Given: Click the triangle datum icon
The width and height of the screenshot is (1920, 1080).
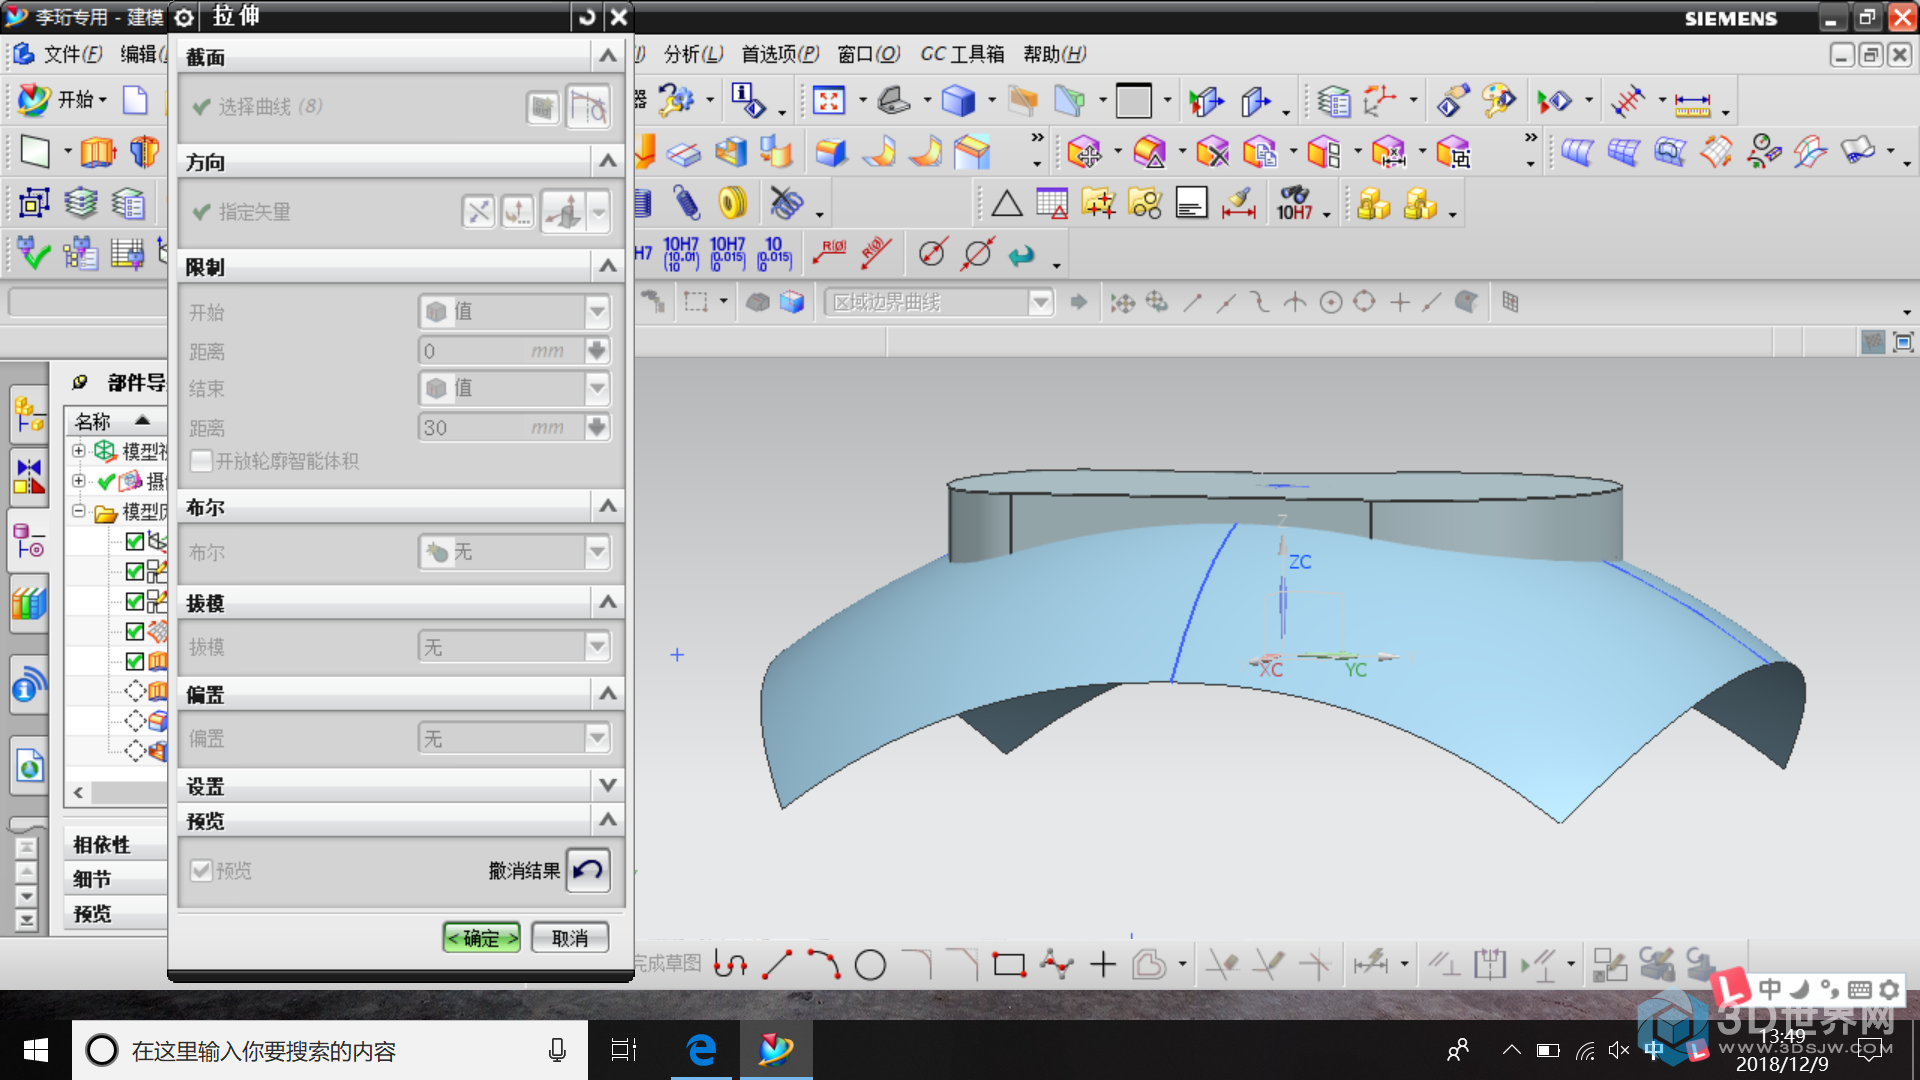Looking at the screenshot, I should (x=1006, y=204).
